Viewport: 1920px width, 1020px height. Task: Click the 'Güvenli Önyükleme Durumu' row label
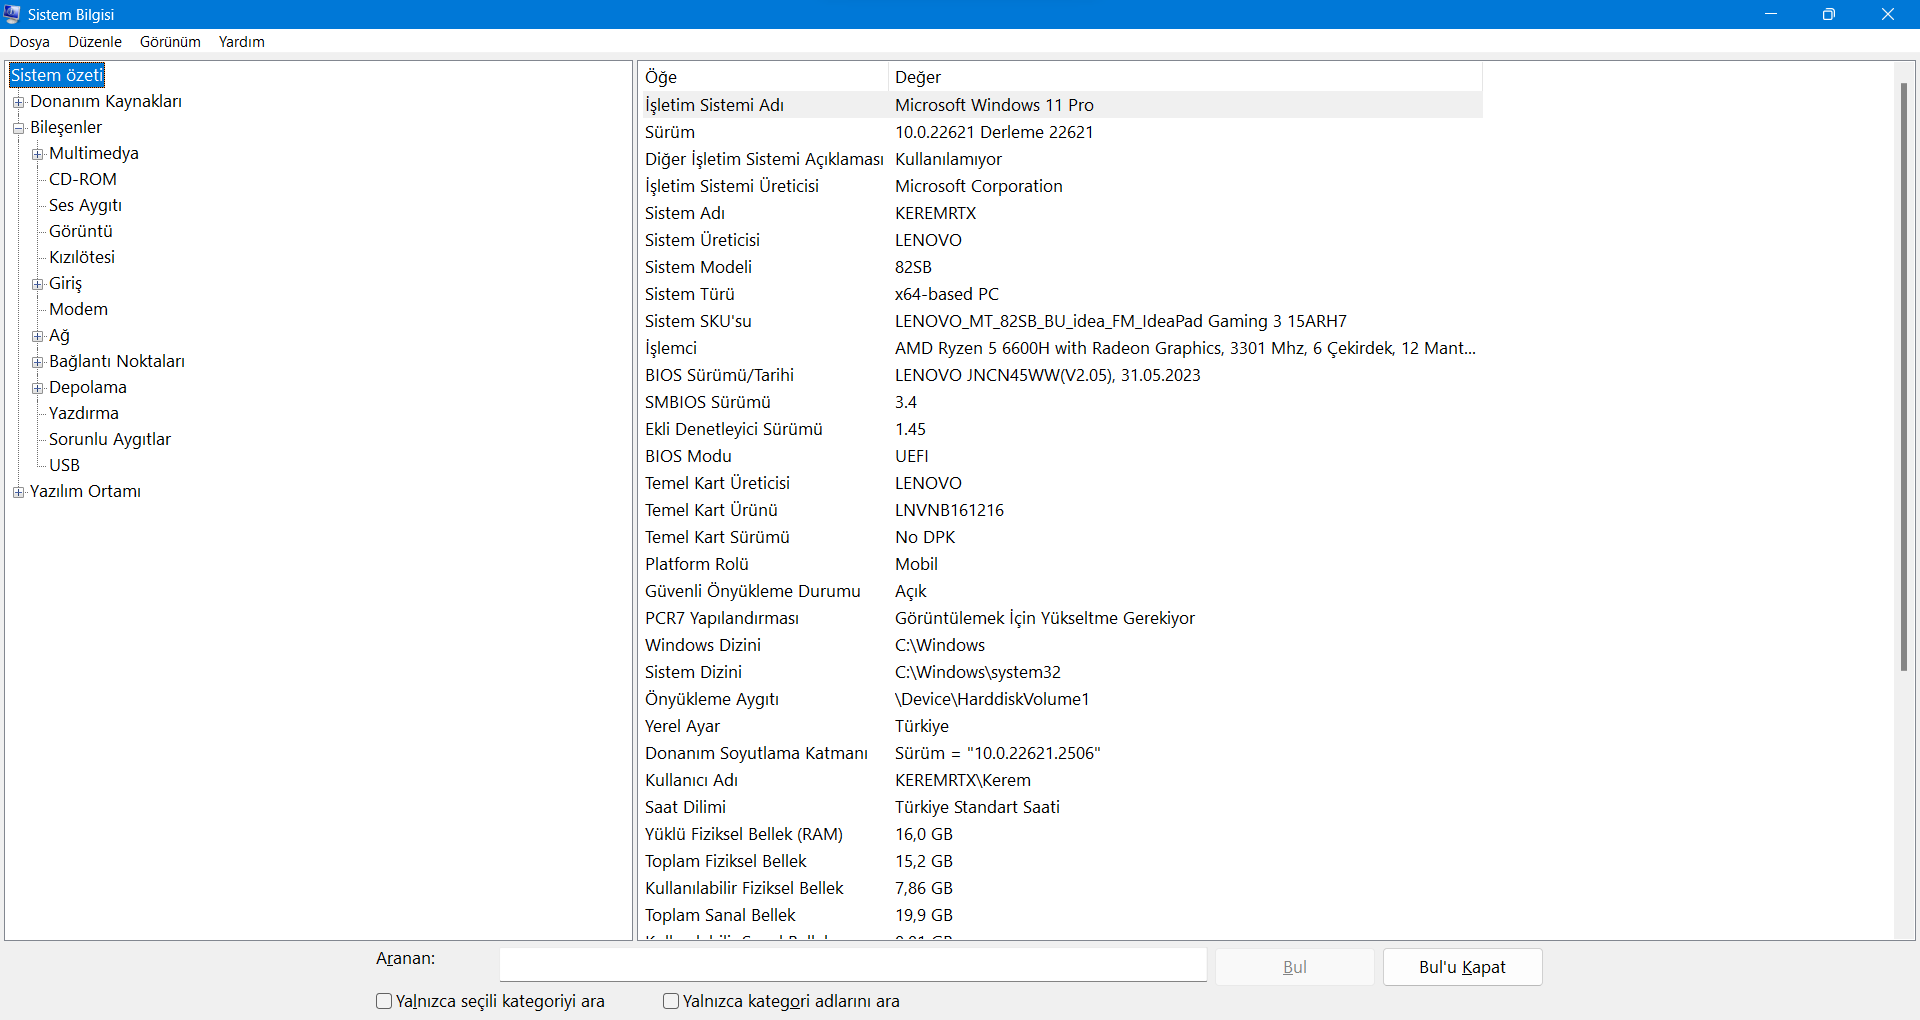(753, 591)
